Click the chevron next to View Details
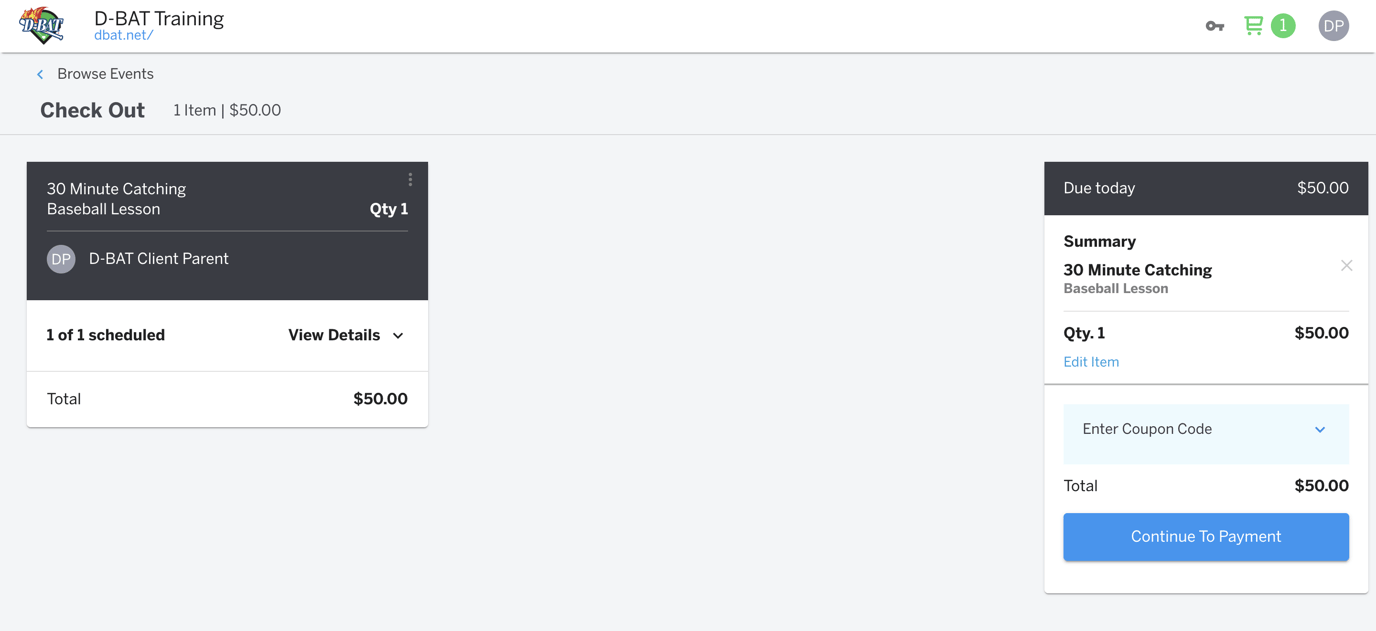This screenshot has width=1376, height=631. coord(398,336)
